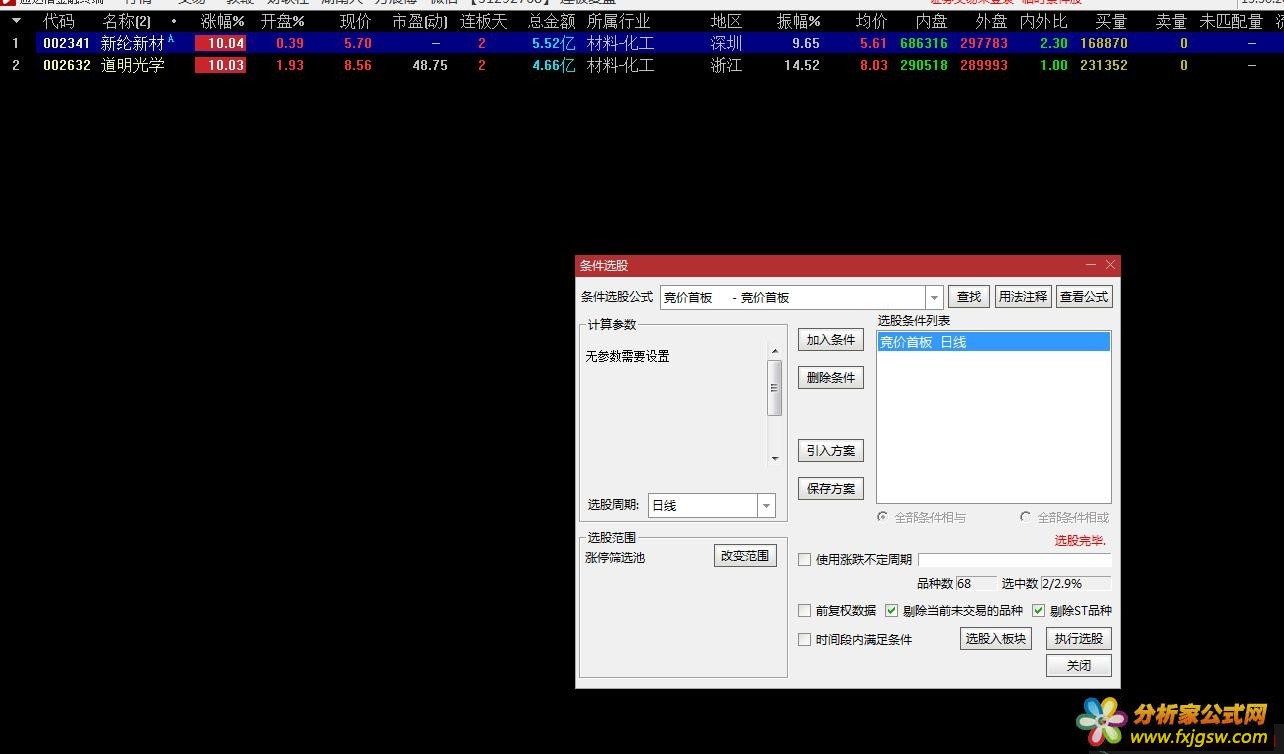Click 改变范围 button
This screenshot has width=1284, height=754.
tap(745, 556)
